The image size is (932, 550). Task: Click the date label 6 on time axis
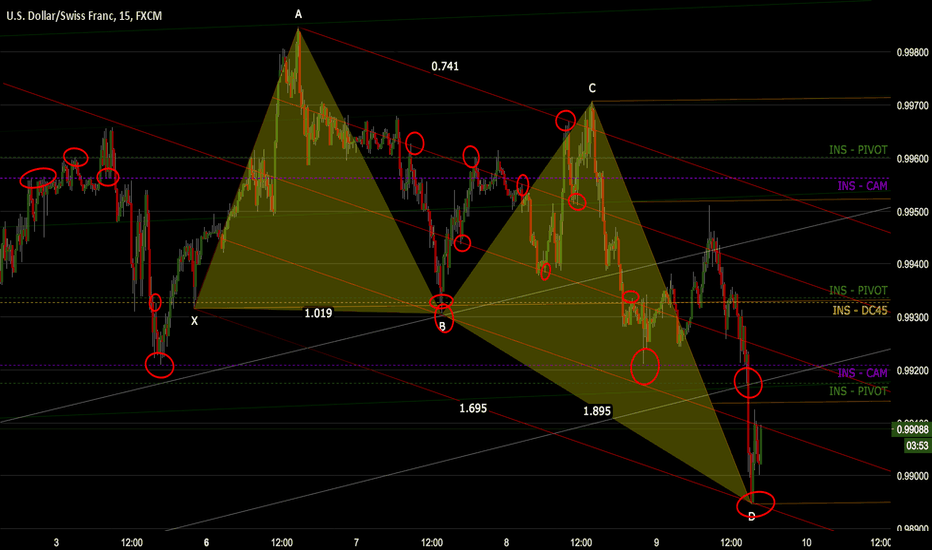(x=206, y=542)
